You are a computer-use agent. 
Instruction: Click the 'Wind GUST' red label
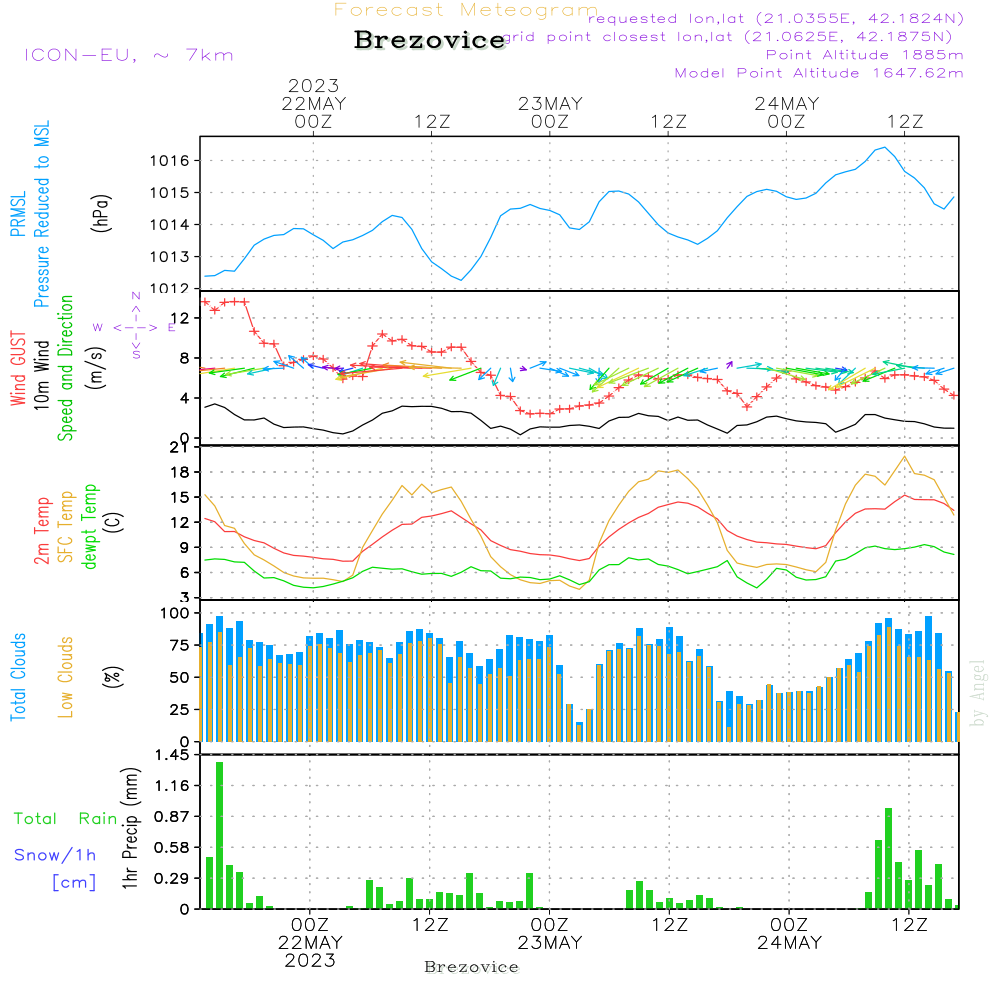18,369
